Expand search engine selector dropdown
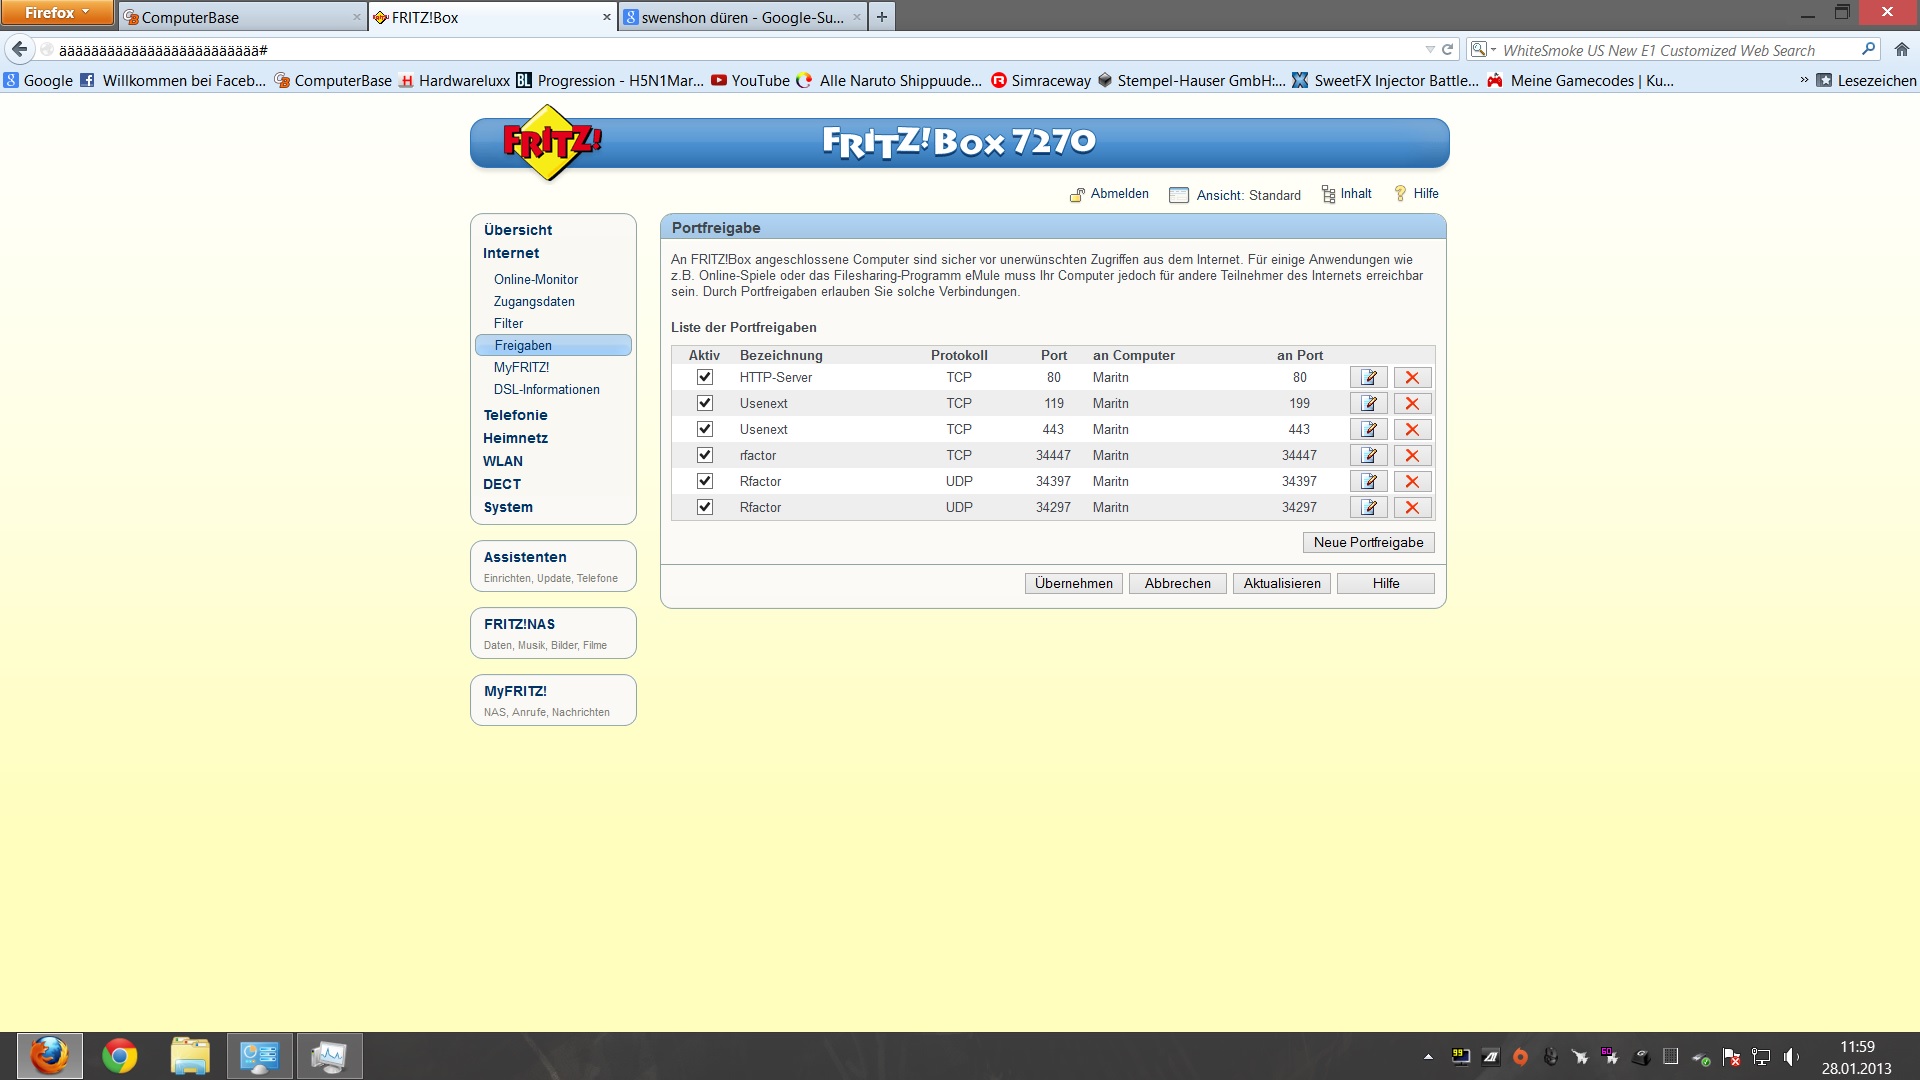The height and width of the screenshot is (1080, 1920). click(1483, 49)
